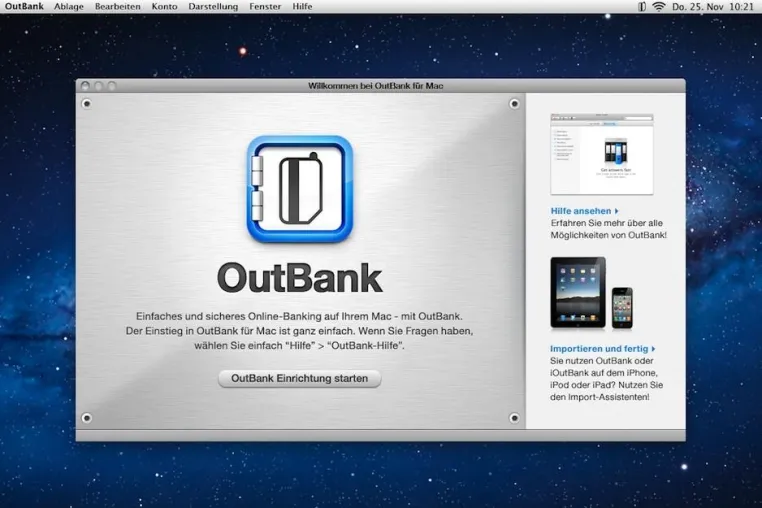Screen dimensions: 762x508
Task: Click text Einfaches und sicheres Online-Banking
Action: 229,316
